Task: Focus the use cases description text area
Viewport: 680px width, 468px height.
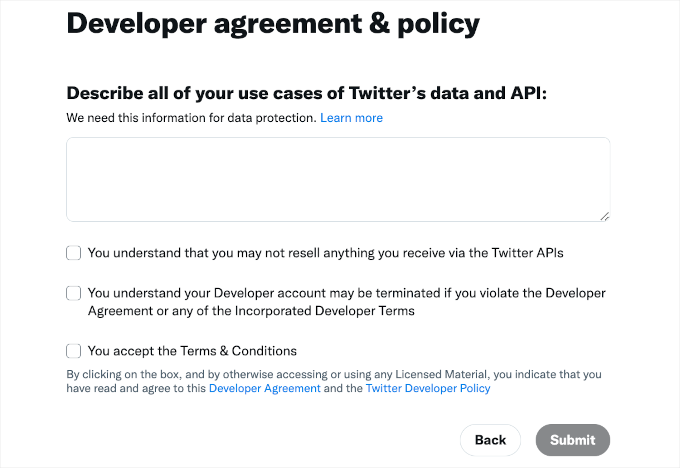Action: coord(338,180)
